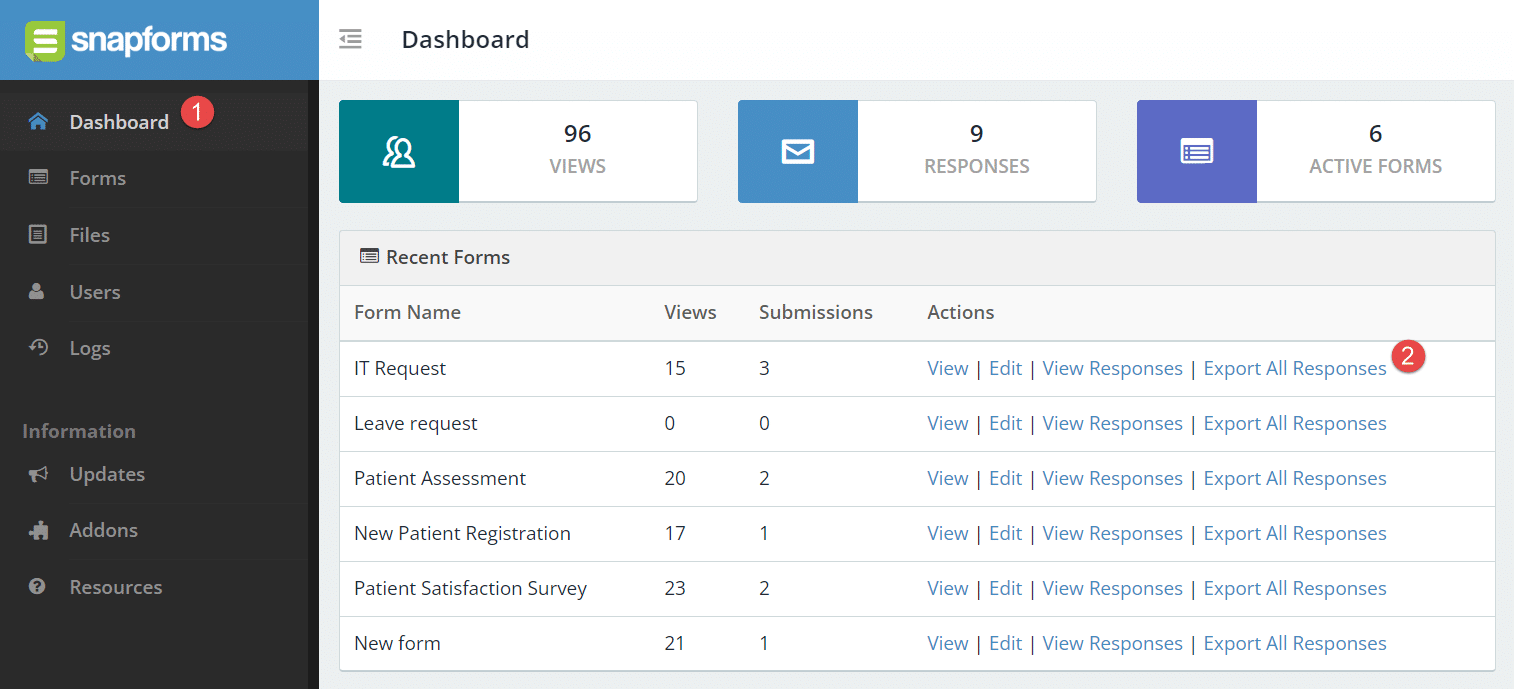View the IT Request form

tap(948, 368)
